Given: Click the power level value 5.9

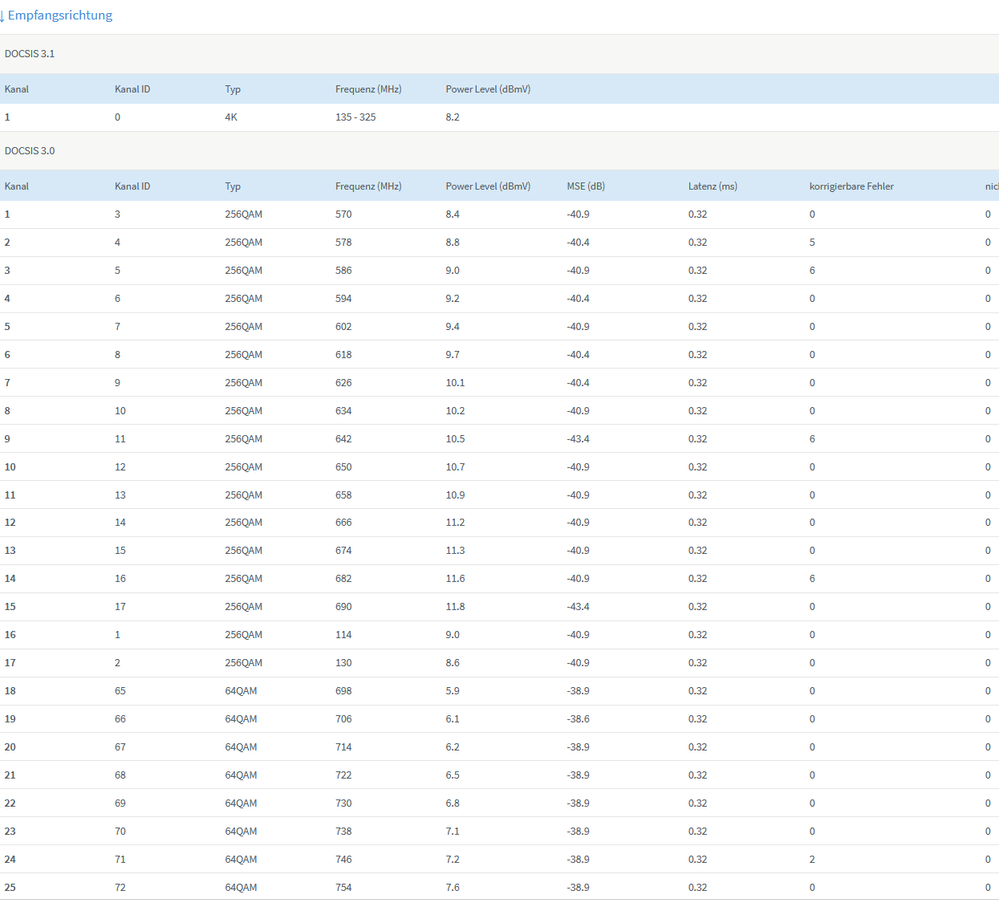Looking at the screenshot, I should coord(453,691).
